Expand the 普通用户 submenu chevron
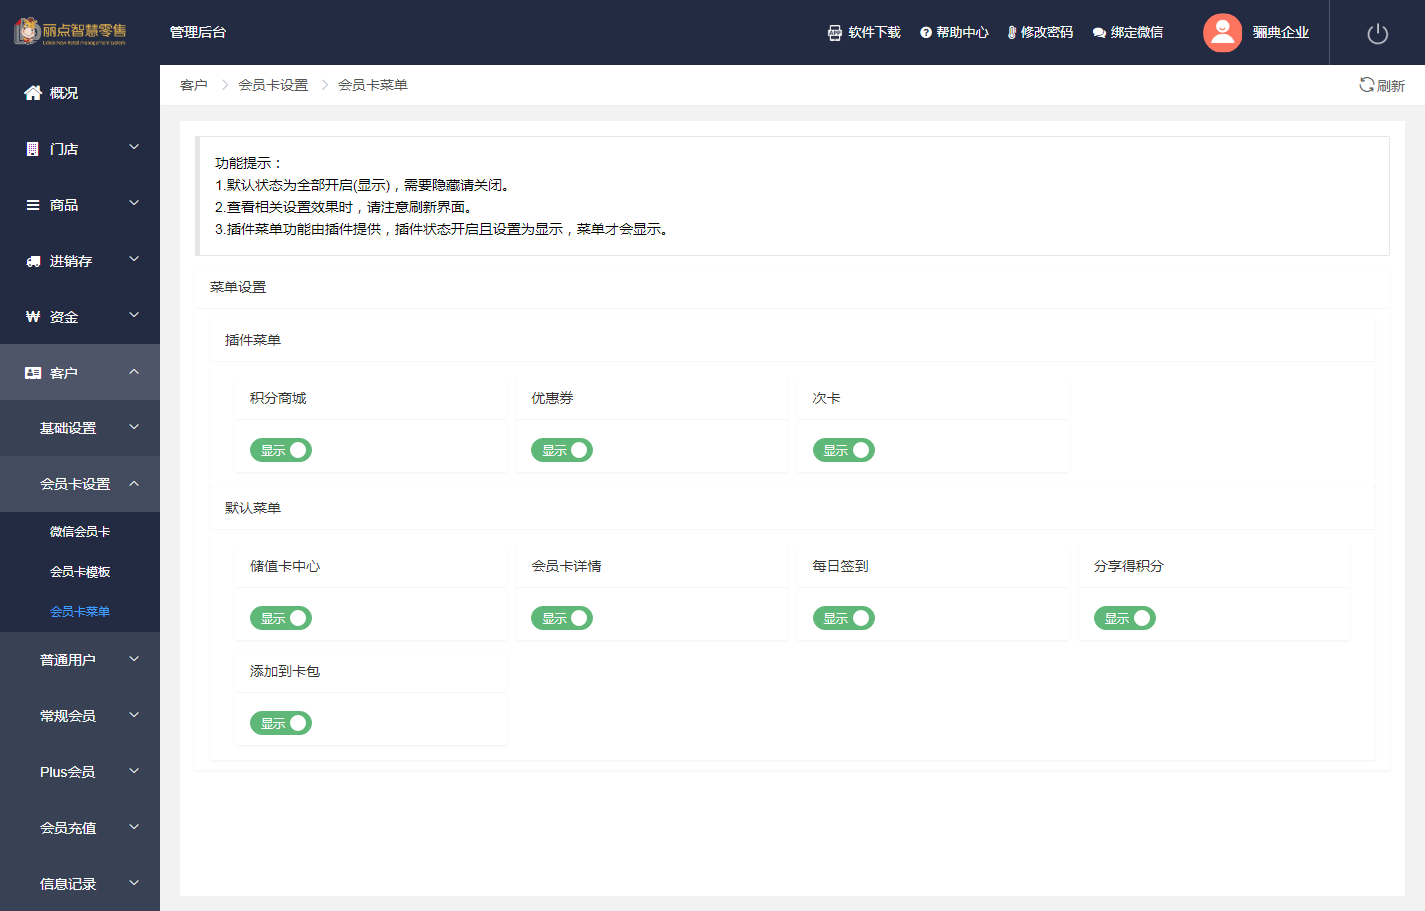 coord(134,659)
